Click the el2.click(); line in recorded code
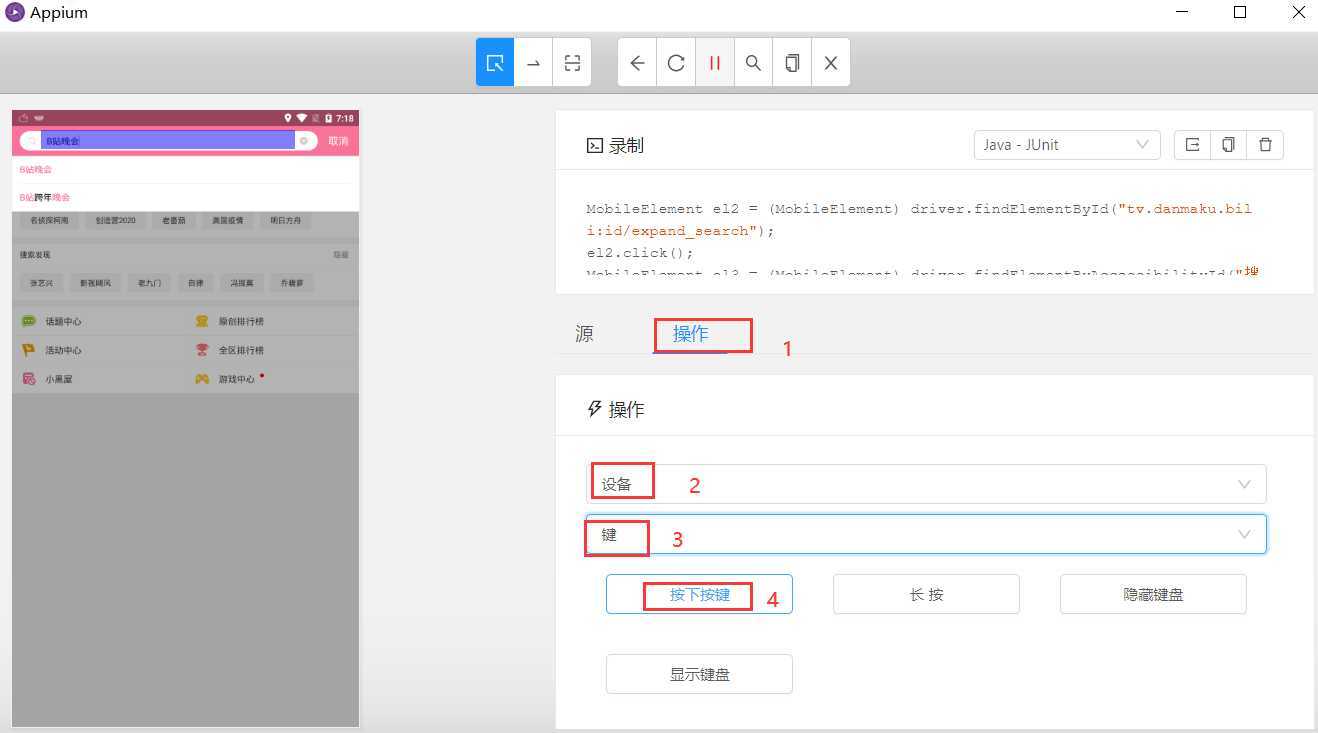The image size is (1318, 733). pyautogui.click(x=640, y=253)
